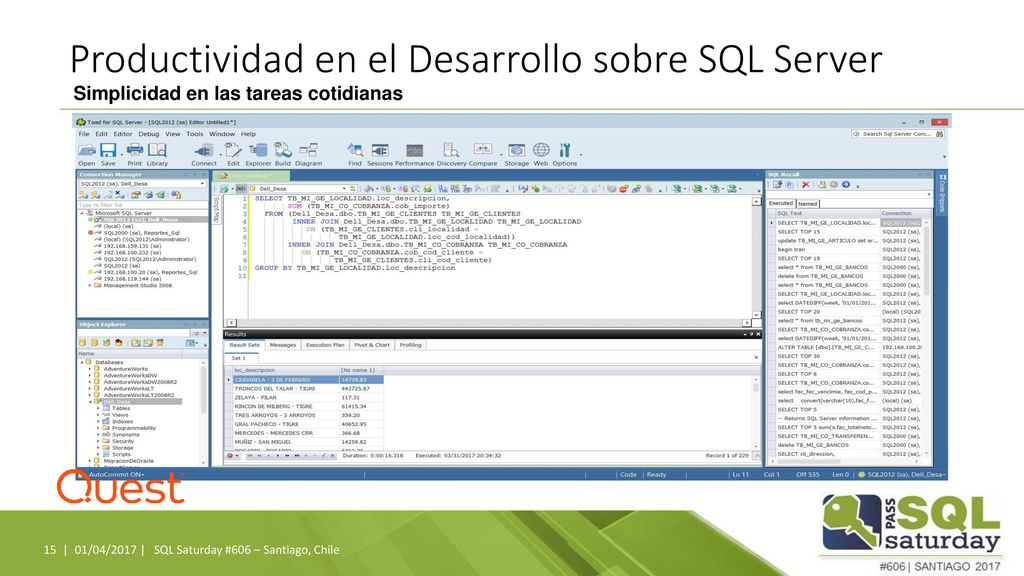Click the 'begin tran' entry in SQL Recall

point(791,249)
